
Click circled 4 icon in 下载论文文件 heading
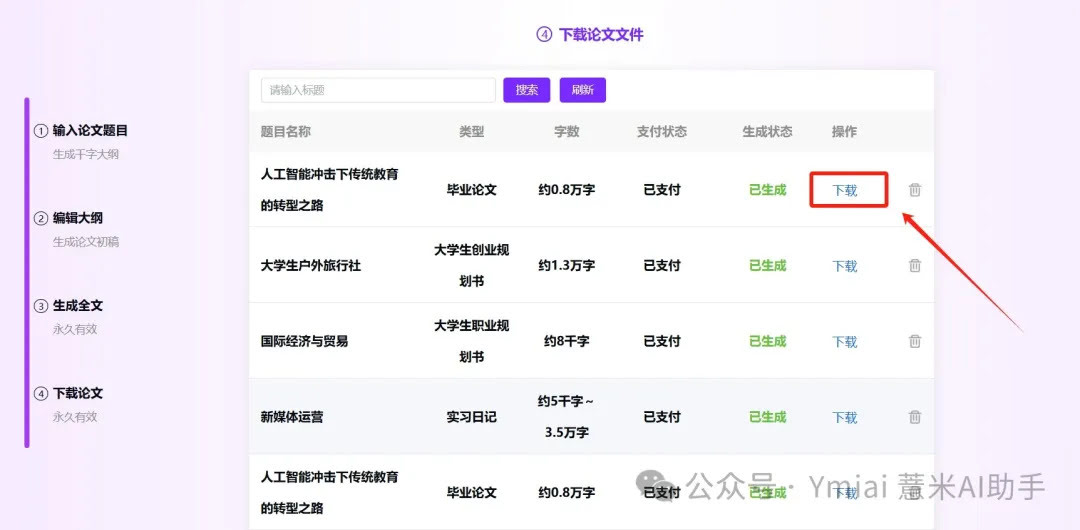pos(544,35)
